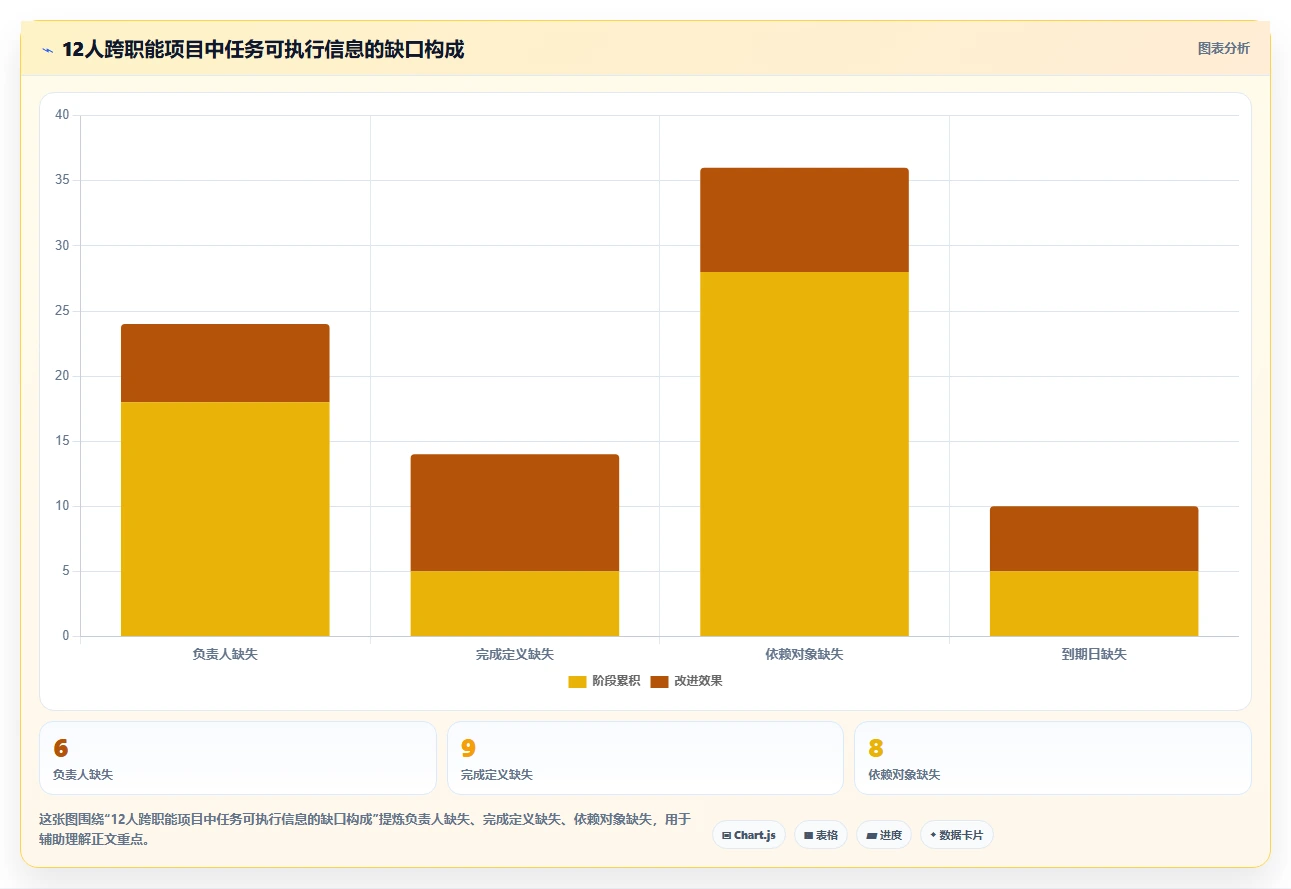Click the y-axis value 35
Viewport: 1291px width, 889px height.
click(62, 180)
